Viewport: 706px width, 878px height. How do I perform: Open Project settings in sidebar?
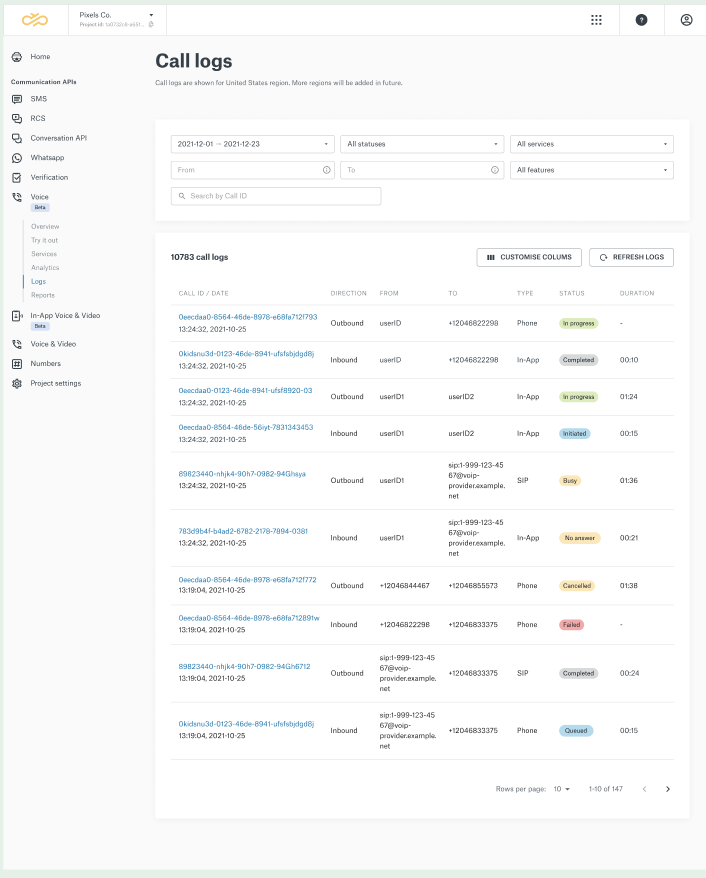(55, 383)
